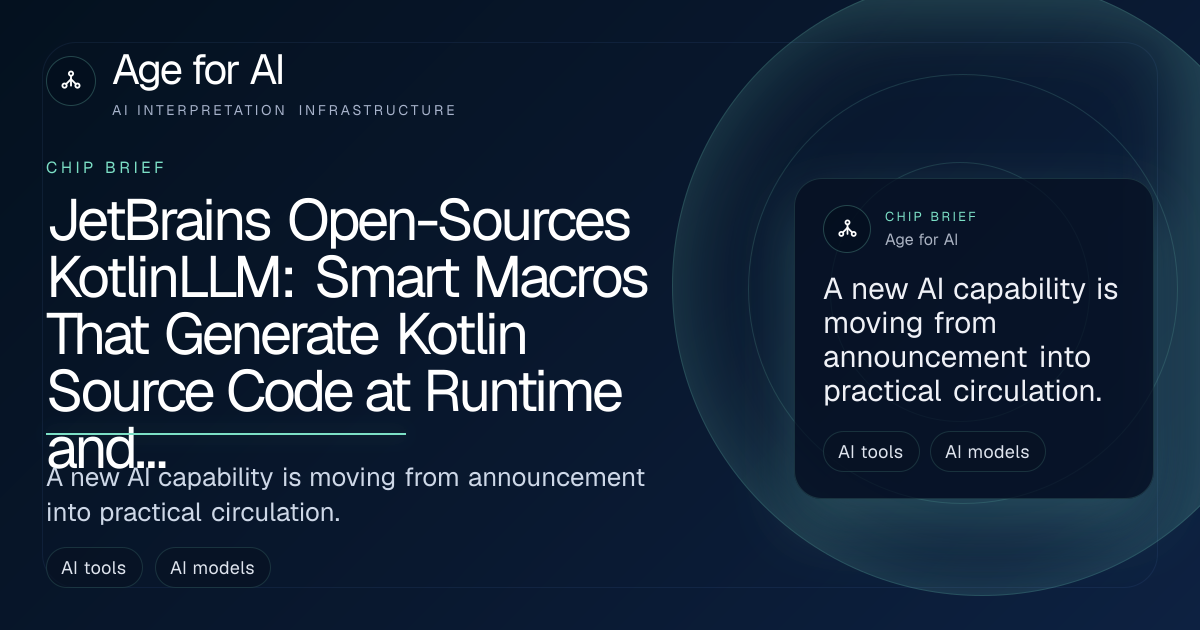Click the green 'CHIP BRIEF' label above headline
Screen dimensions: 1200x630
(x=106, y=168)
